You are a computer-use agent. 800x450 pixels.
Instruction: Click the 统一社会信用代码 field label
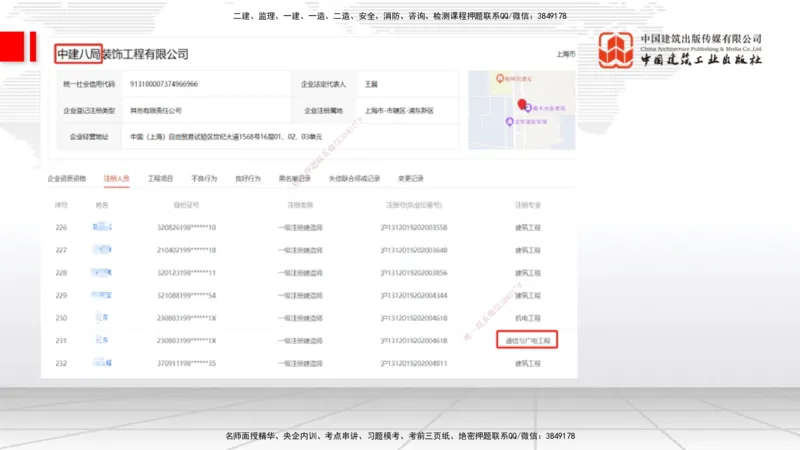[x=89, y=84]
